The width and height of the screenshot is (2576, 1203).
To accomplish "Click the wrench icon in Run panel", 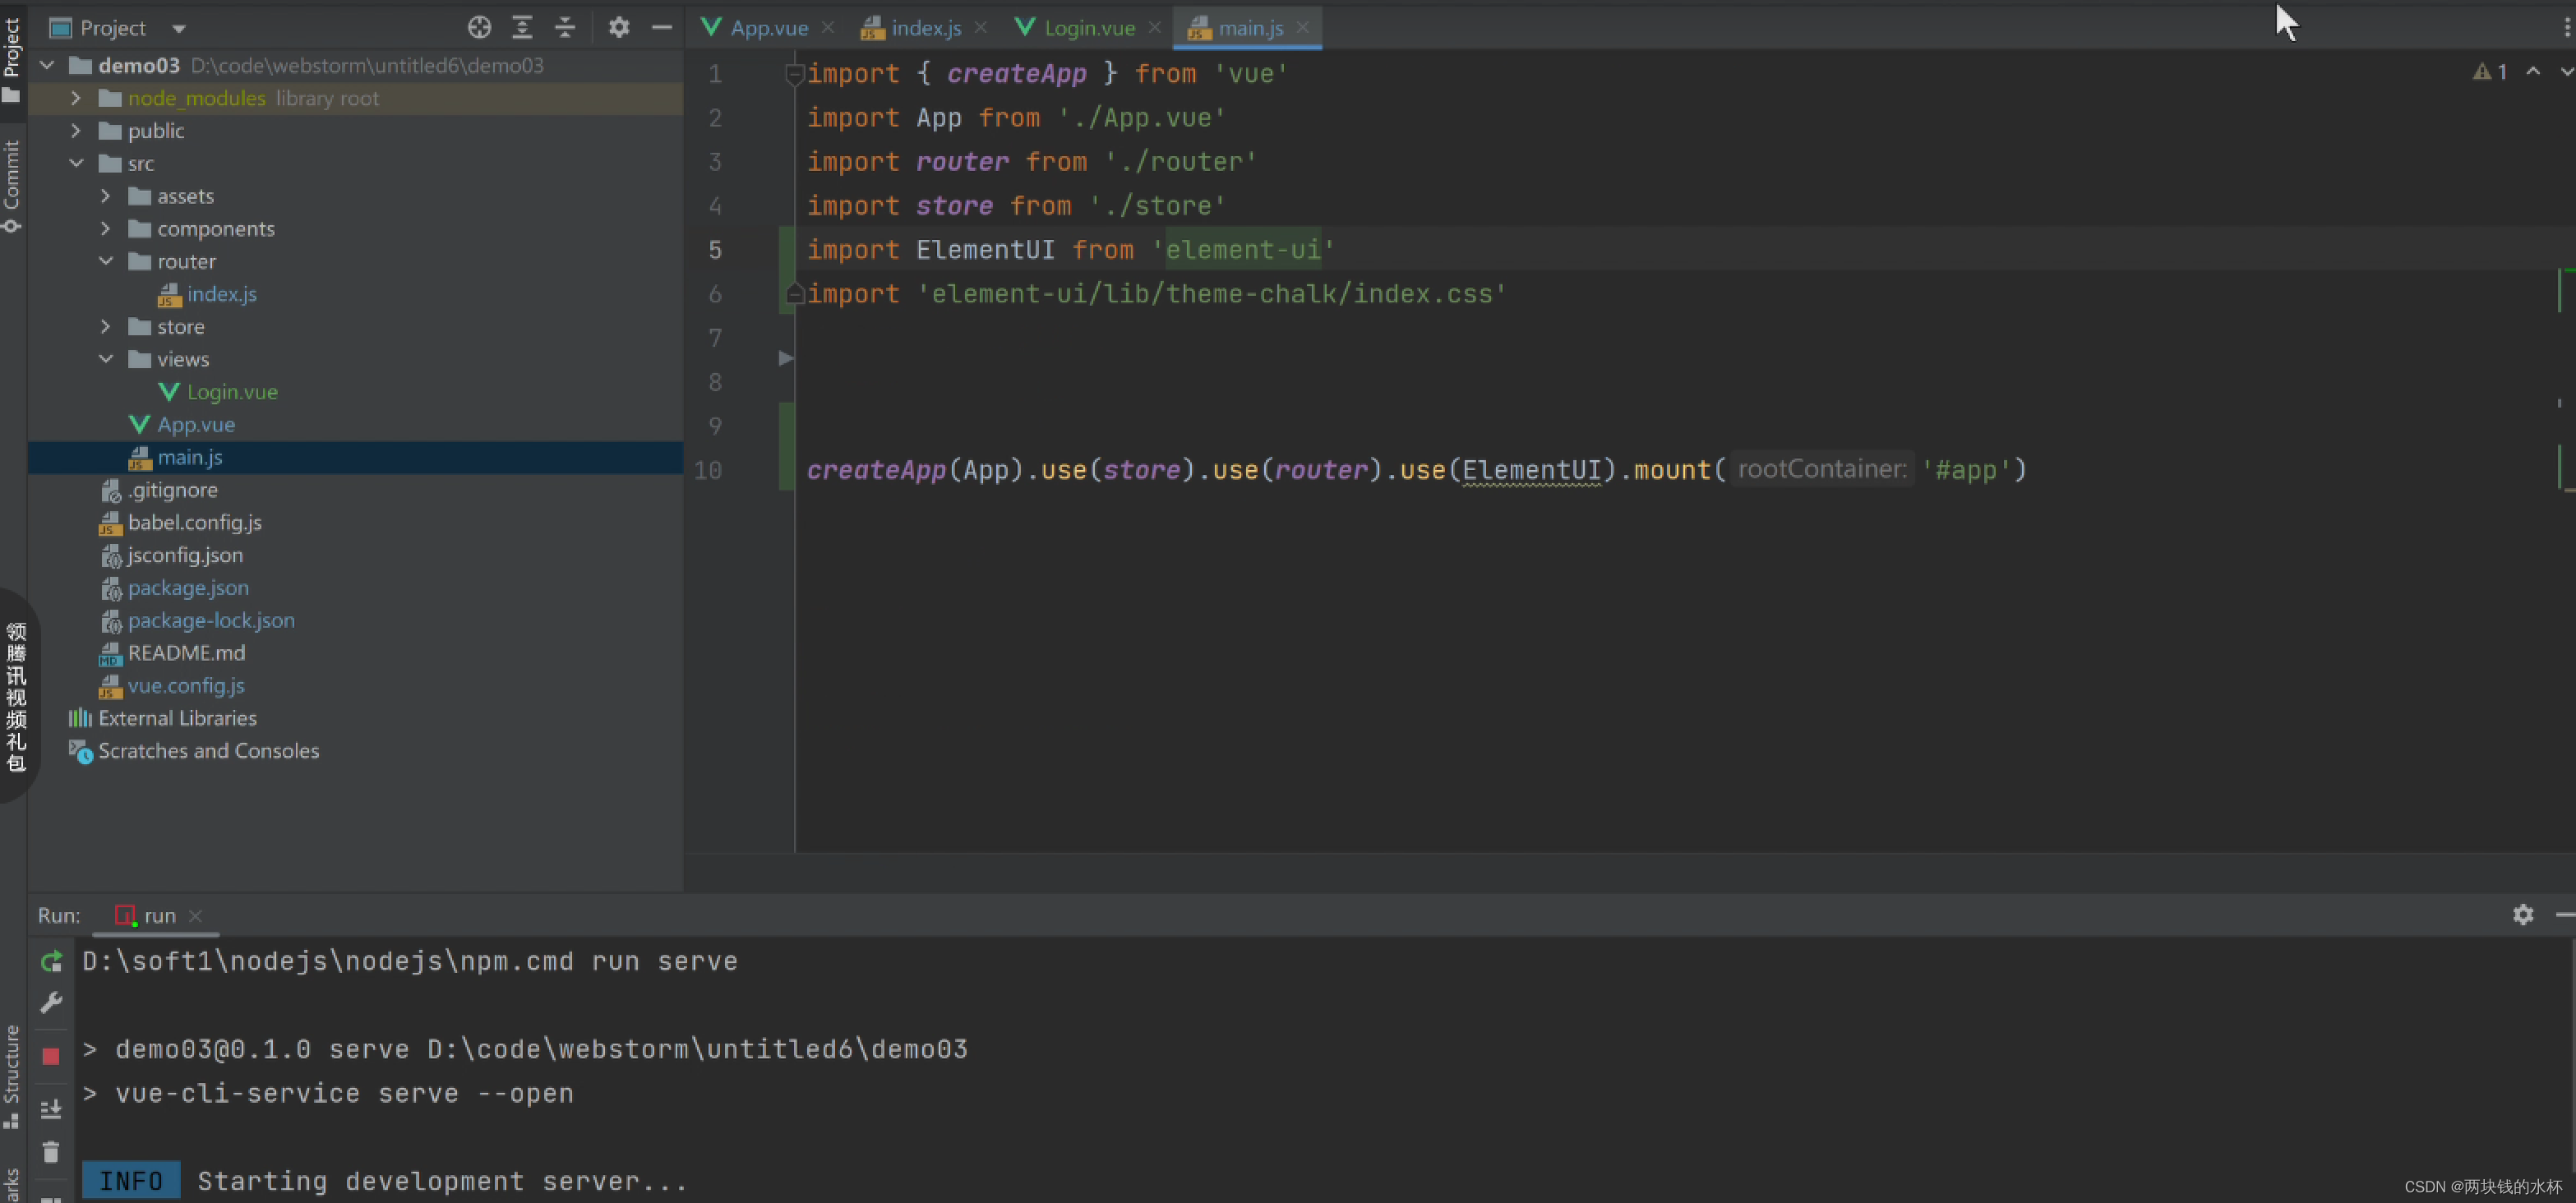I will [51, 1003].
